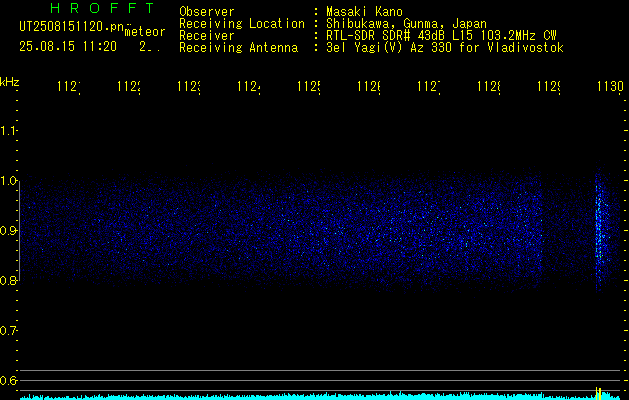Click the gray vertical bar beside 0.9 kHz
629x400 pixels.
point(19,231)
